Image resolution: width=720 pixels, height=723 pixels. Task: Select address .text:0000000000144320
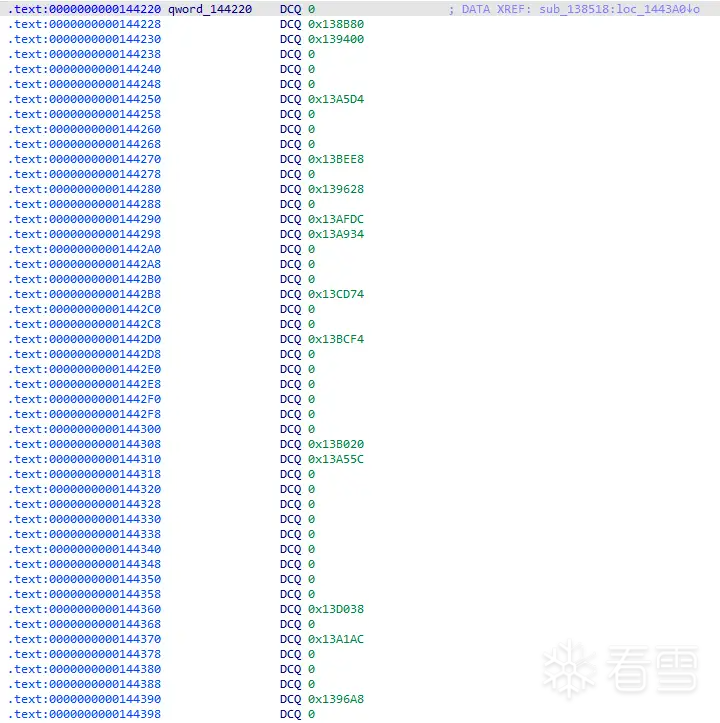84,489
